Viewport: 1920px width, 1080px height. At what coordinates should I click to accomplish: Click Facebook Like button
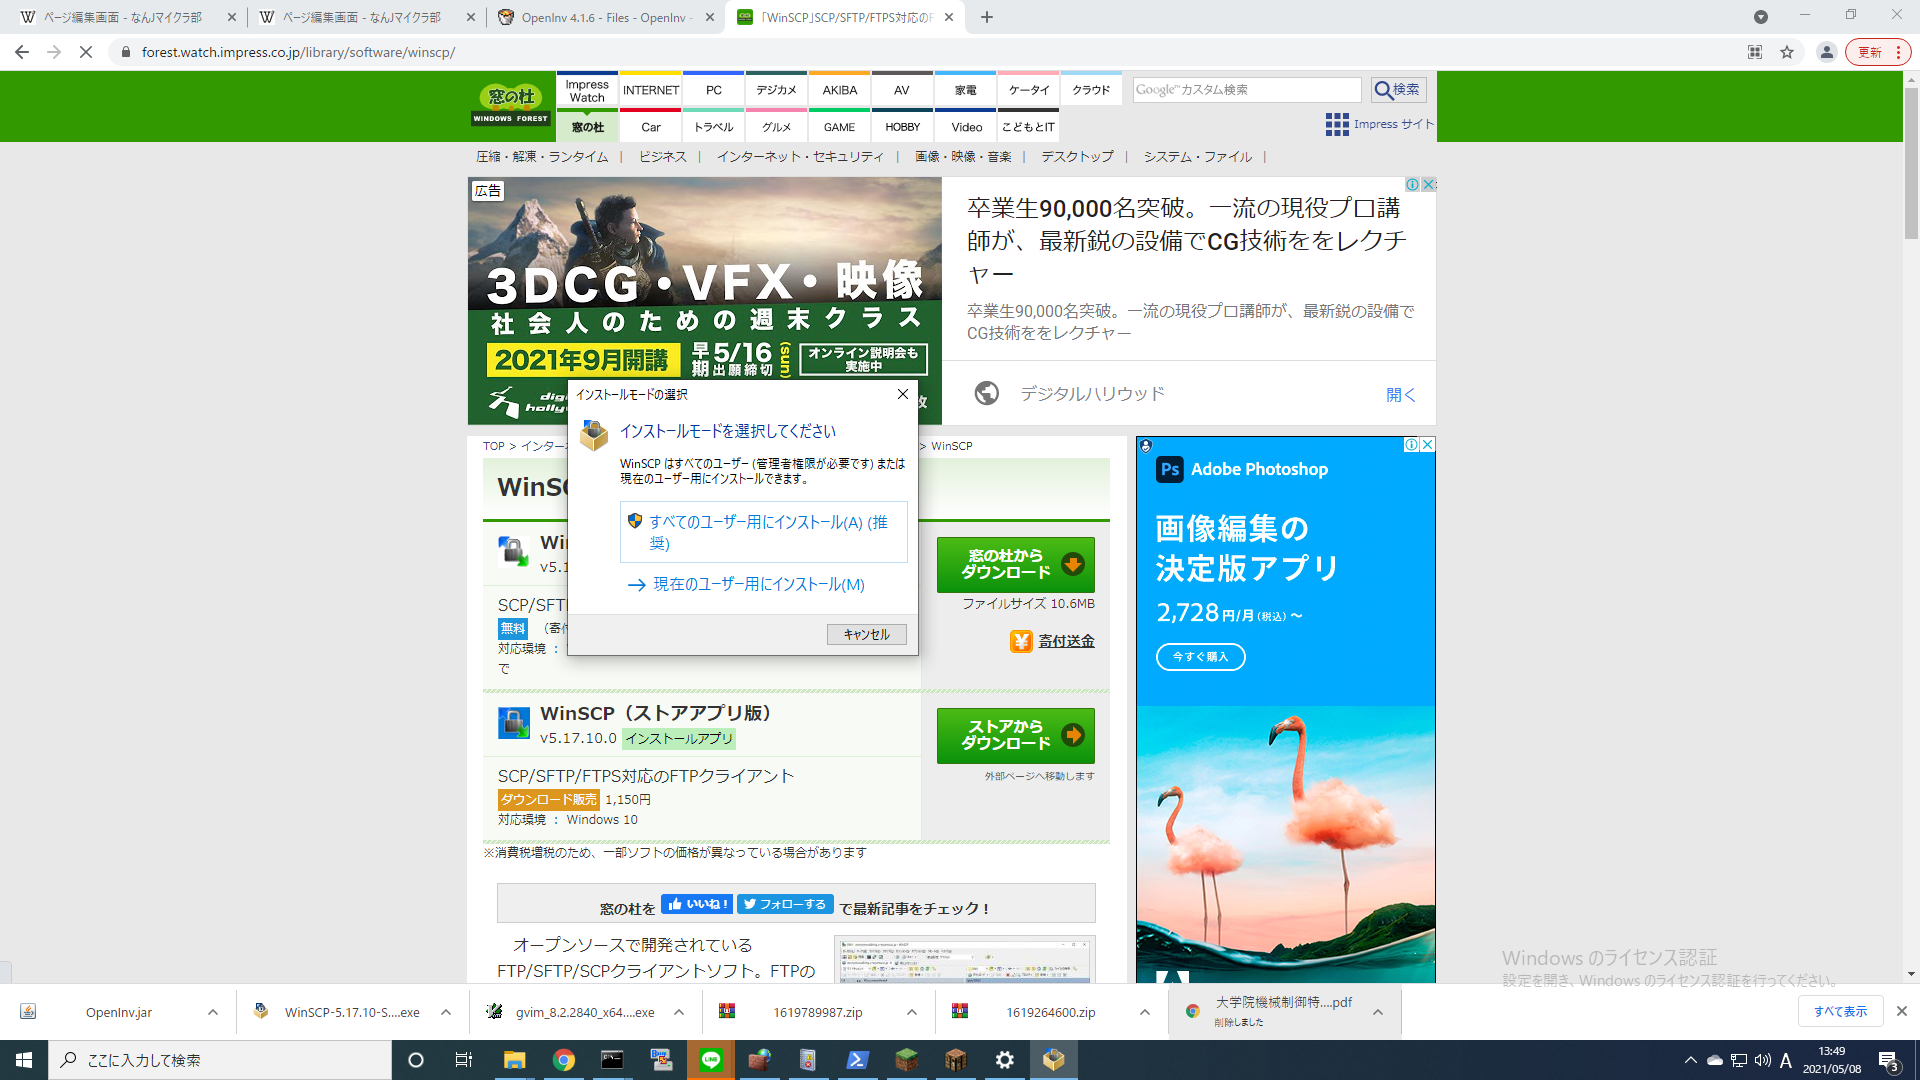pos(697,904)
